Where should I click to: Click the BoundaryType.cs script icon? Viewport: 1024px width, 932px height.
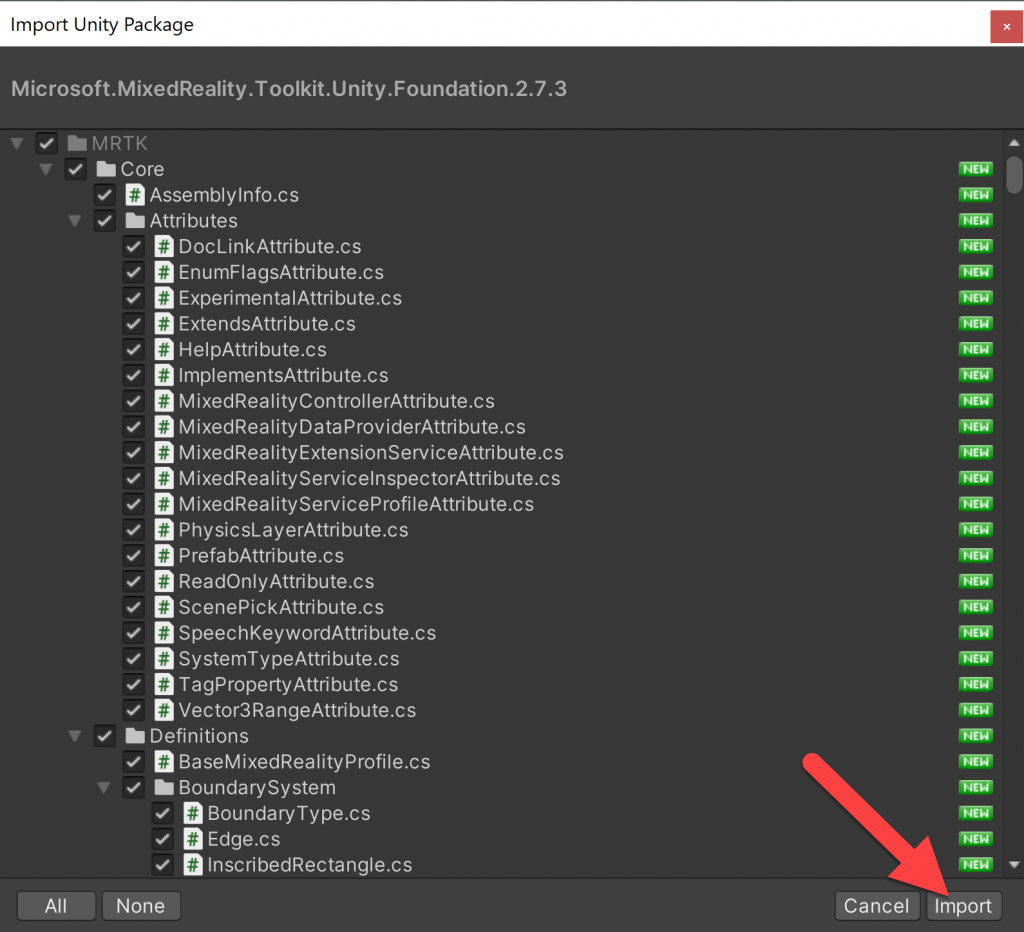(x=193, y=813)
